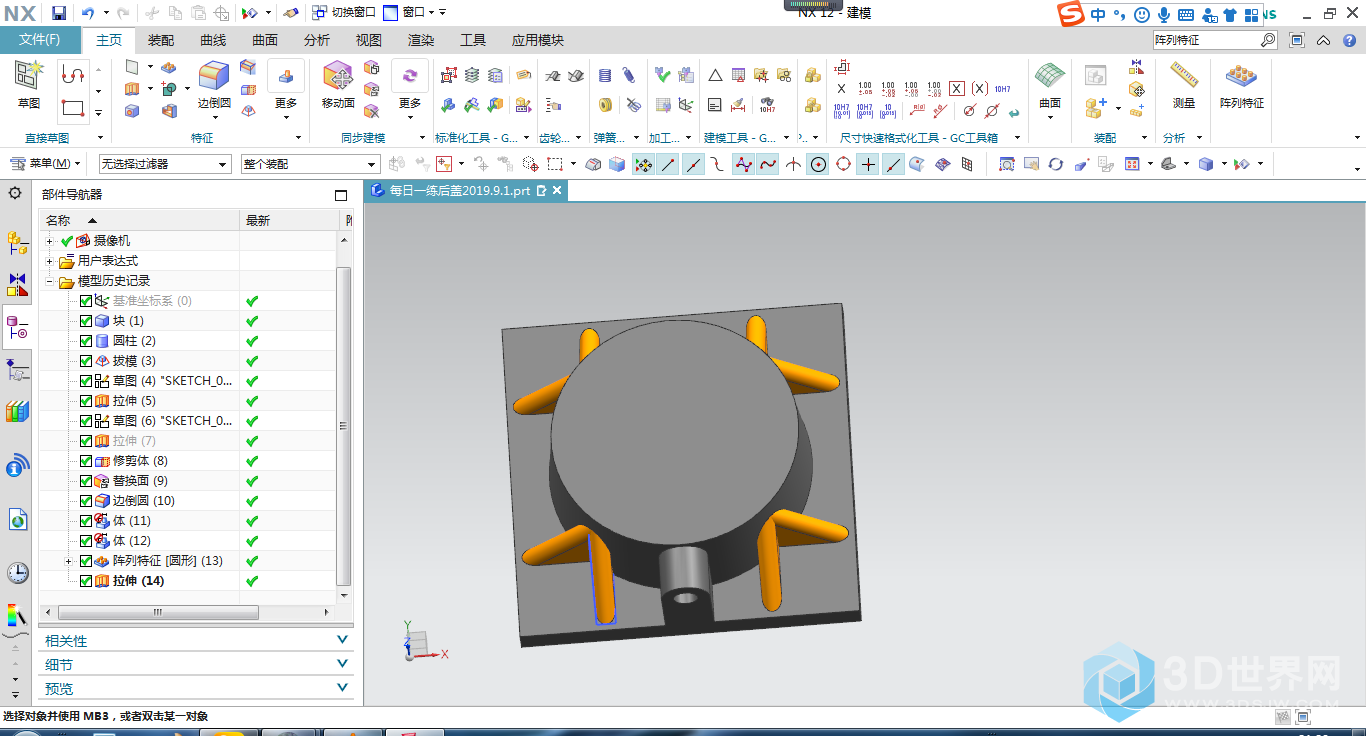Toggle arc center snap point icon
The image size is (1366, 736).
tap(818, 164)
